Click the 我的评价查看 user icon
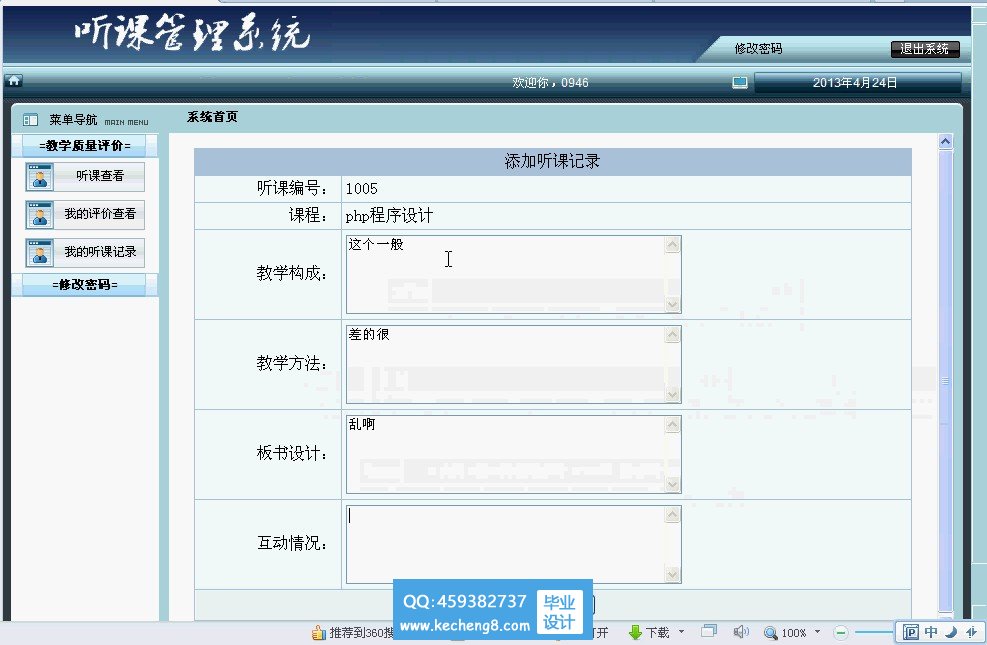987x645 pixels. (40, 215)
